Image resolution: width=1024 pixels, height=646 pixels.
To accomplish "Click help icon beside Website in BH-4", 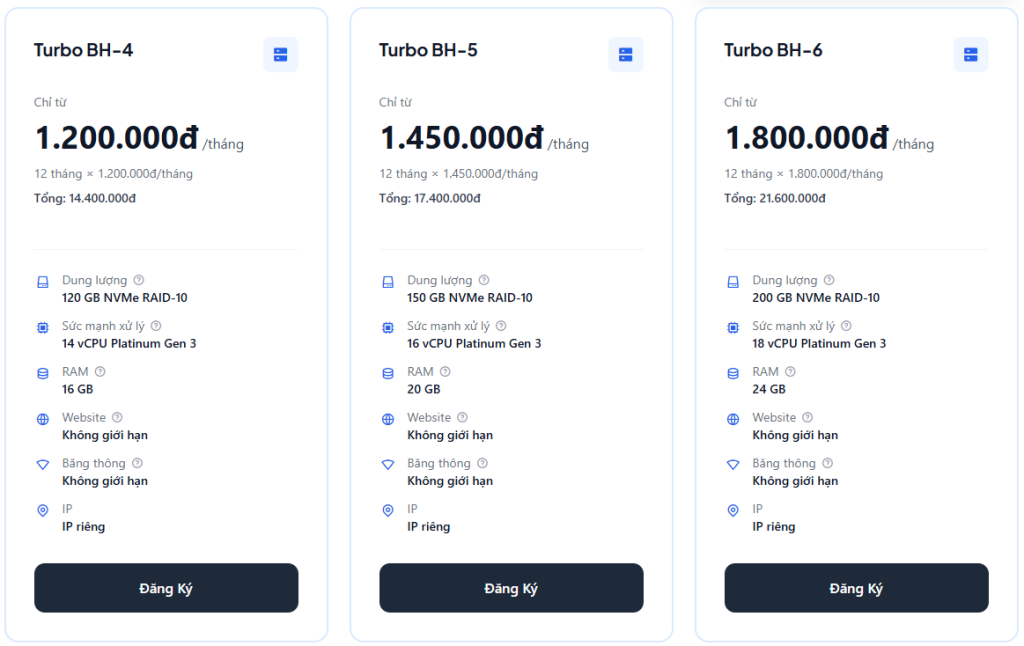I will (x=117, y=417).
